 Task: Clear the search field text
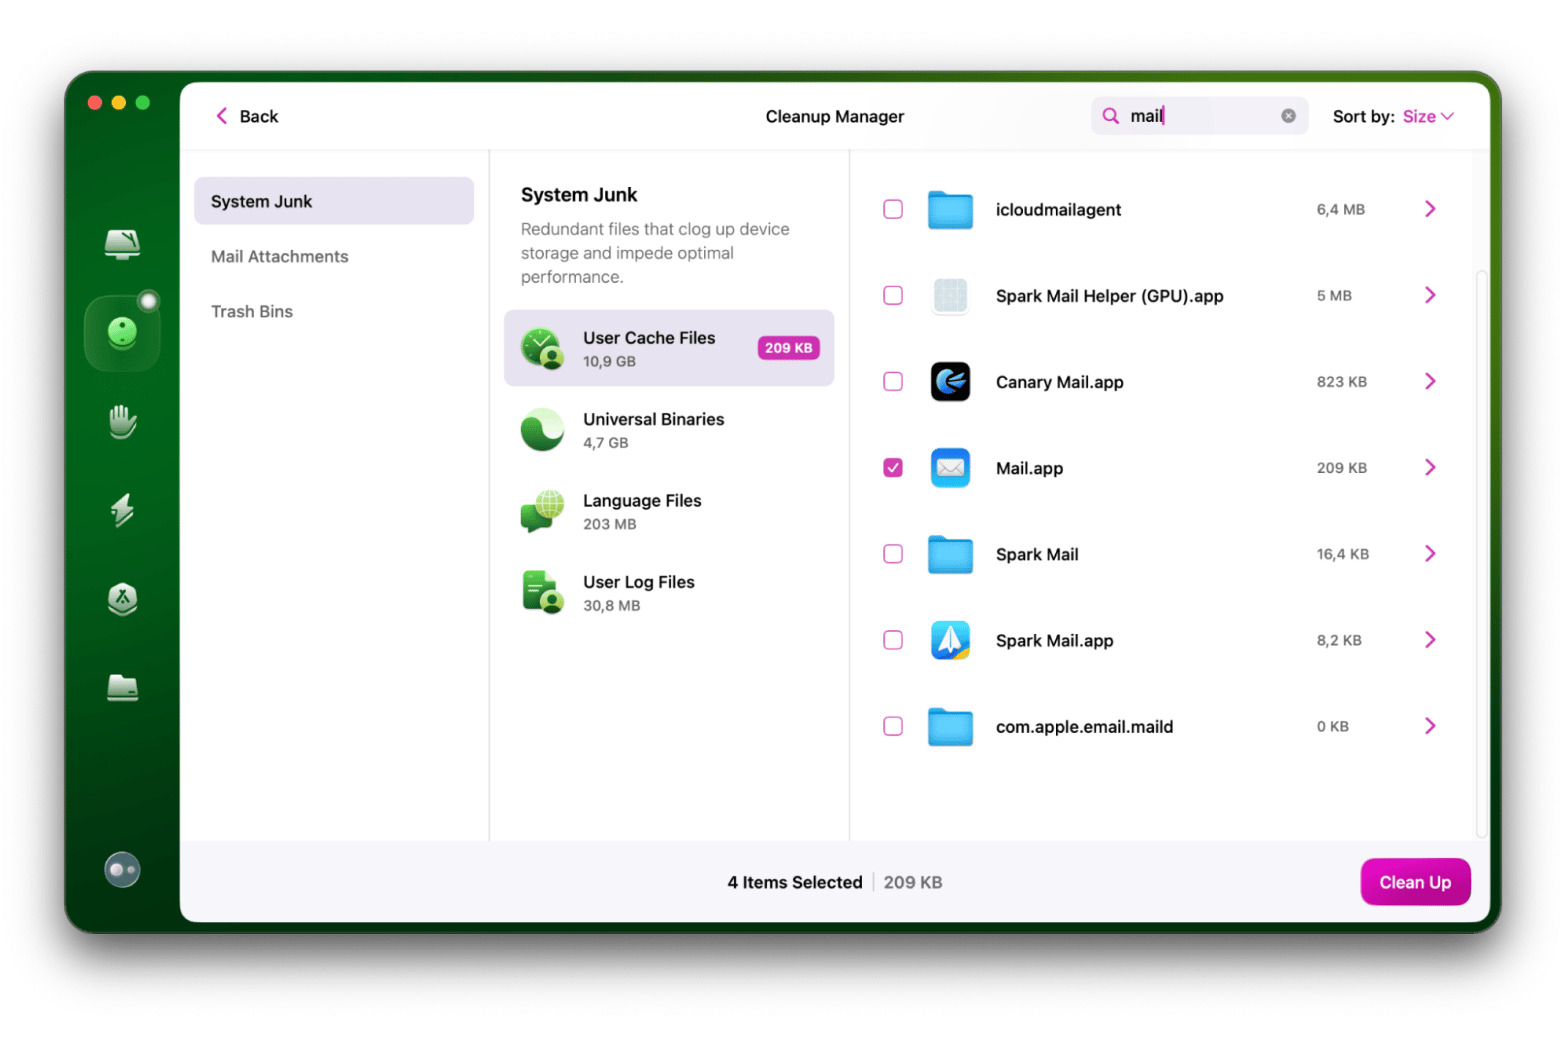(1288, 116)
